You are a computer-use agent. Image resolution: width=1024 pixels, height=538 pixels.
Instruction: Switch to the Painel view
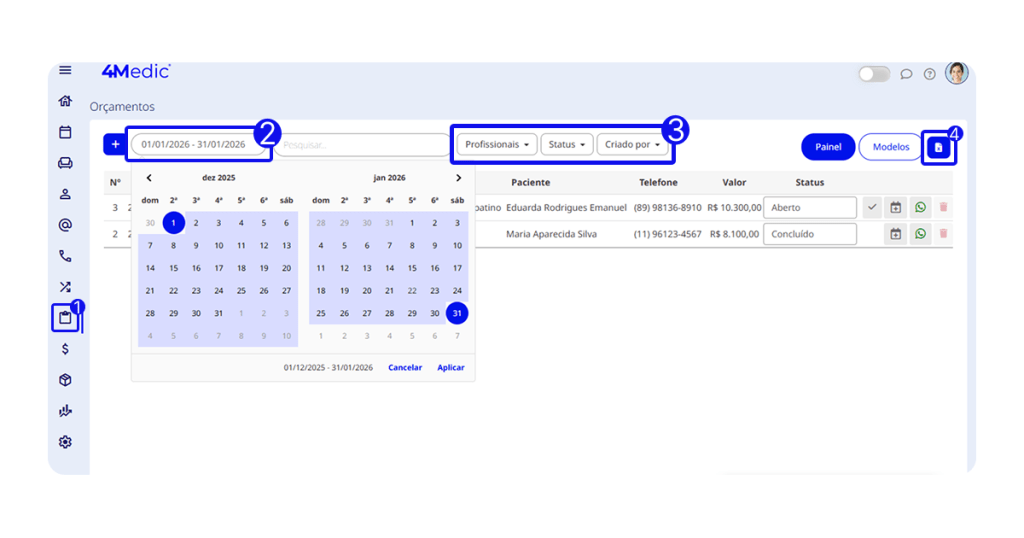tap(827, 147)
